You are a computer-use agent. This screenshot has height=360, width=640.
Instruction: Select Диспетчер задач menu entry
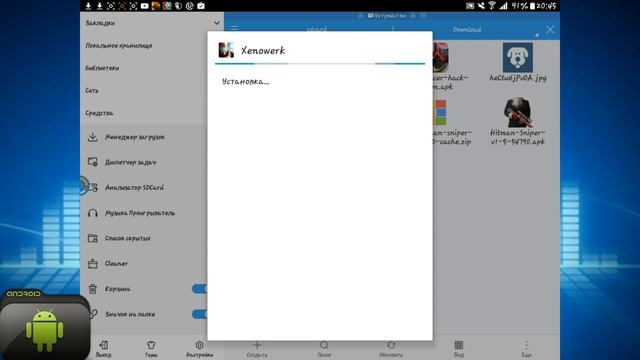coord(131,162)
